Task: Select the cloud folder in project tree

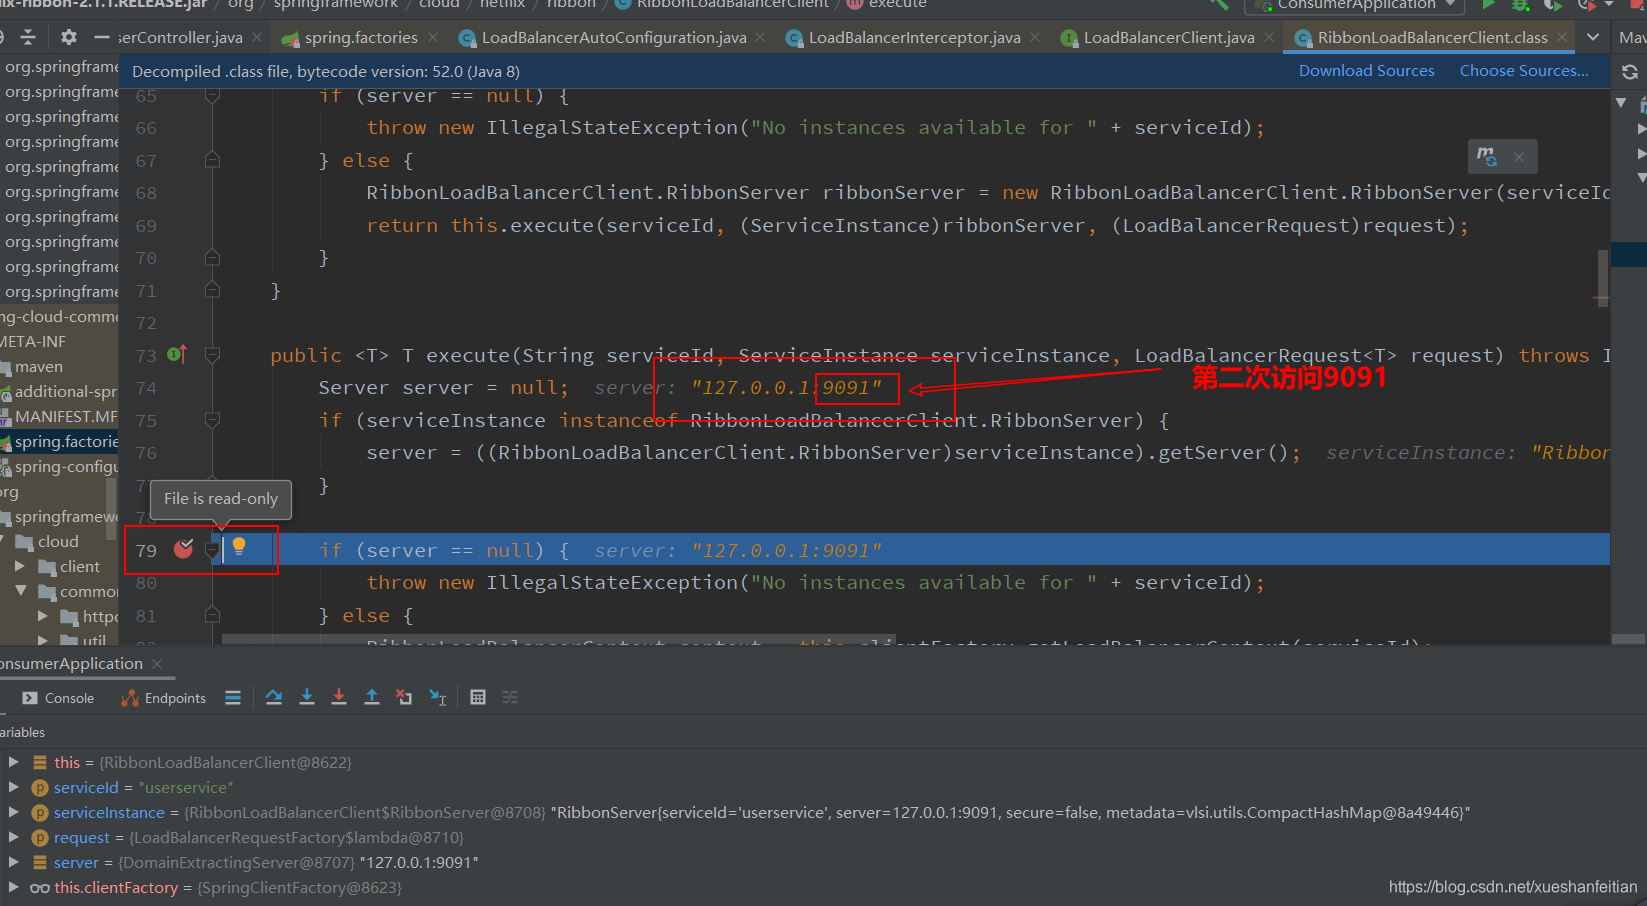Action: click(x=58, y=541)
